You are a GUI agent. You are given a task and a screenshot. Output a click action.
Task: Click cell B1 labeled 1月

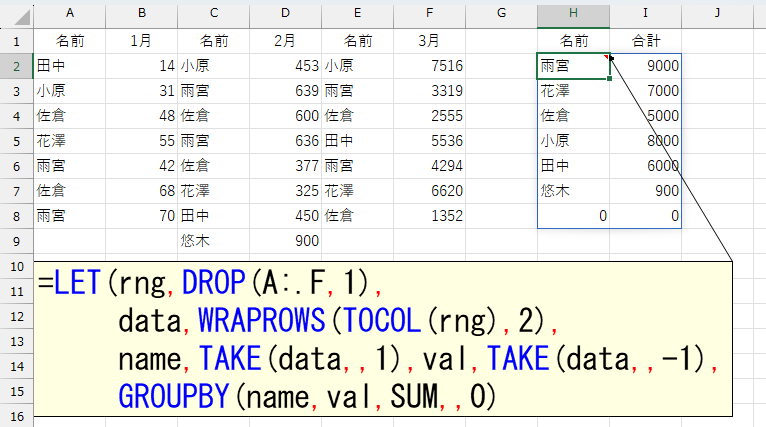tap(141, 41)
